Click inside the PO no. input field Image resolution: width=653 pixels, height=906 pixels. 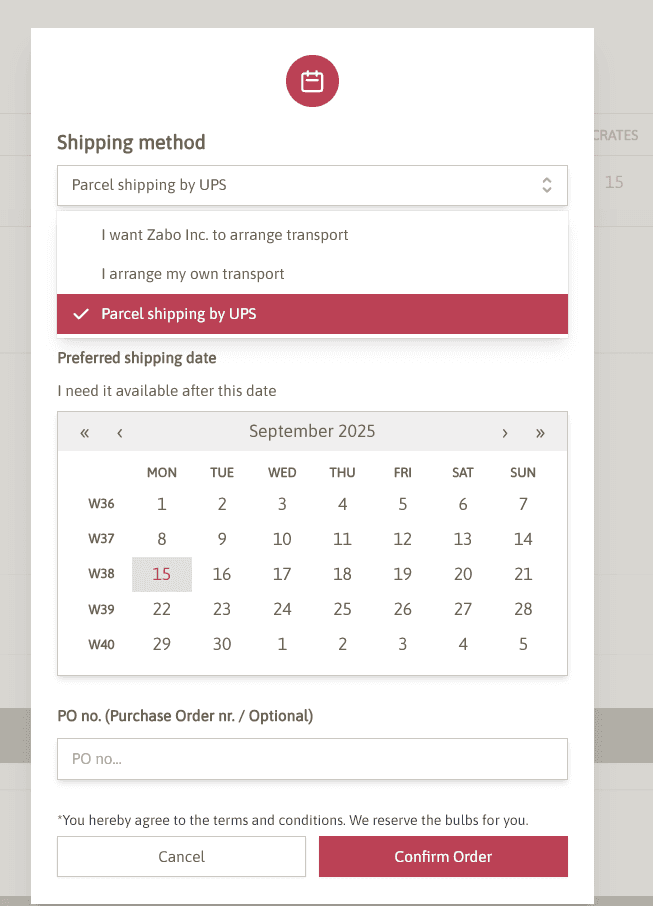pyautogui.click(x=312, y=759)
